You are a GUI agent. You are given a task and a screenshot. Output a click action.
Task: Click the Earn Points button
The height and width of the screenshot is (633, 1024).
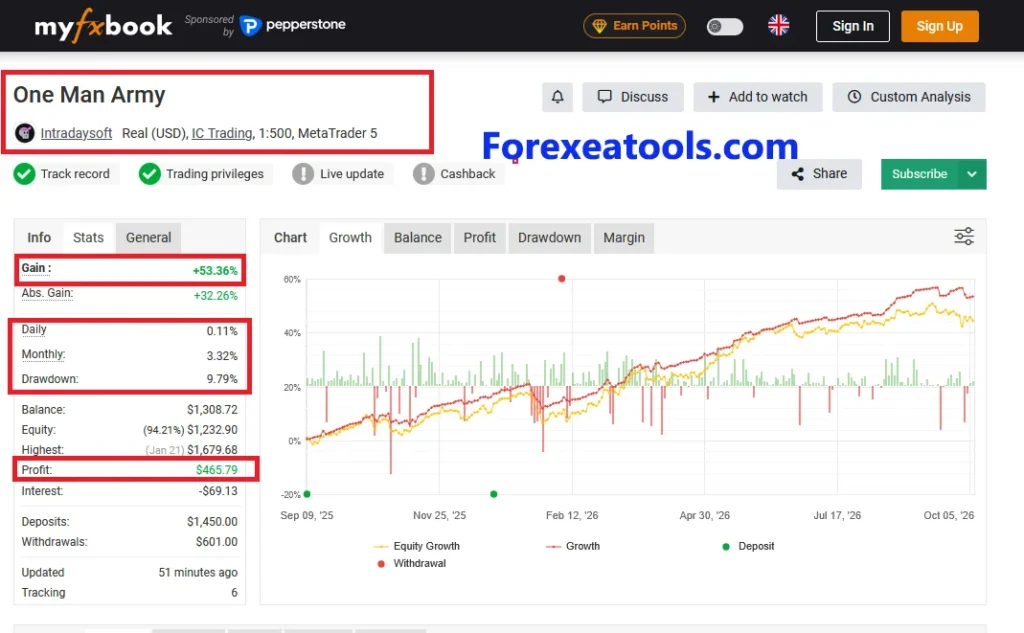[634, 25]
